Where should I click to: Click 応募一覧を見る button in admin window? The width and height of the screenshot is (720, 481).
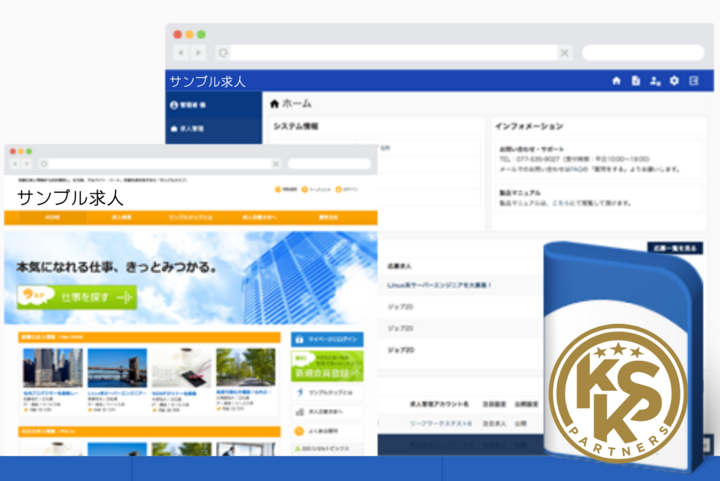675,248
